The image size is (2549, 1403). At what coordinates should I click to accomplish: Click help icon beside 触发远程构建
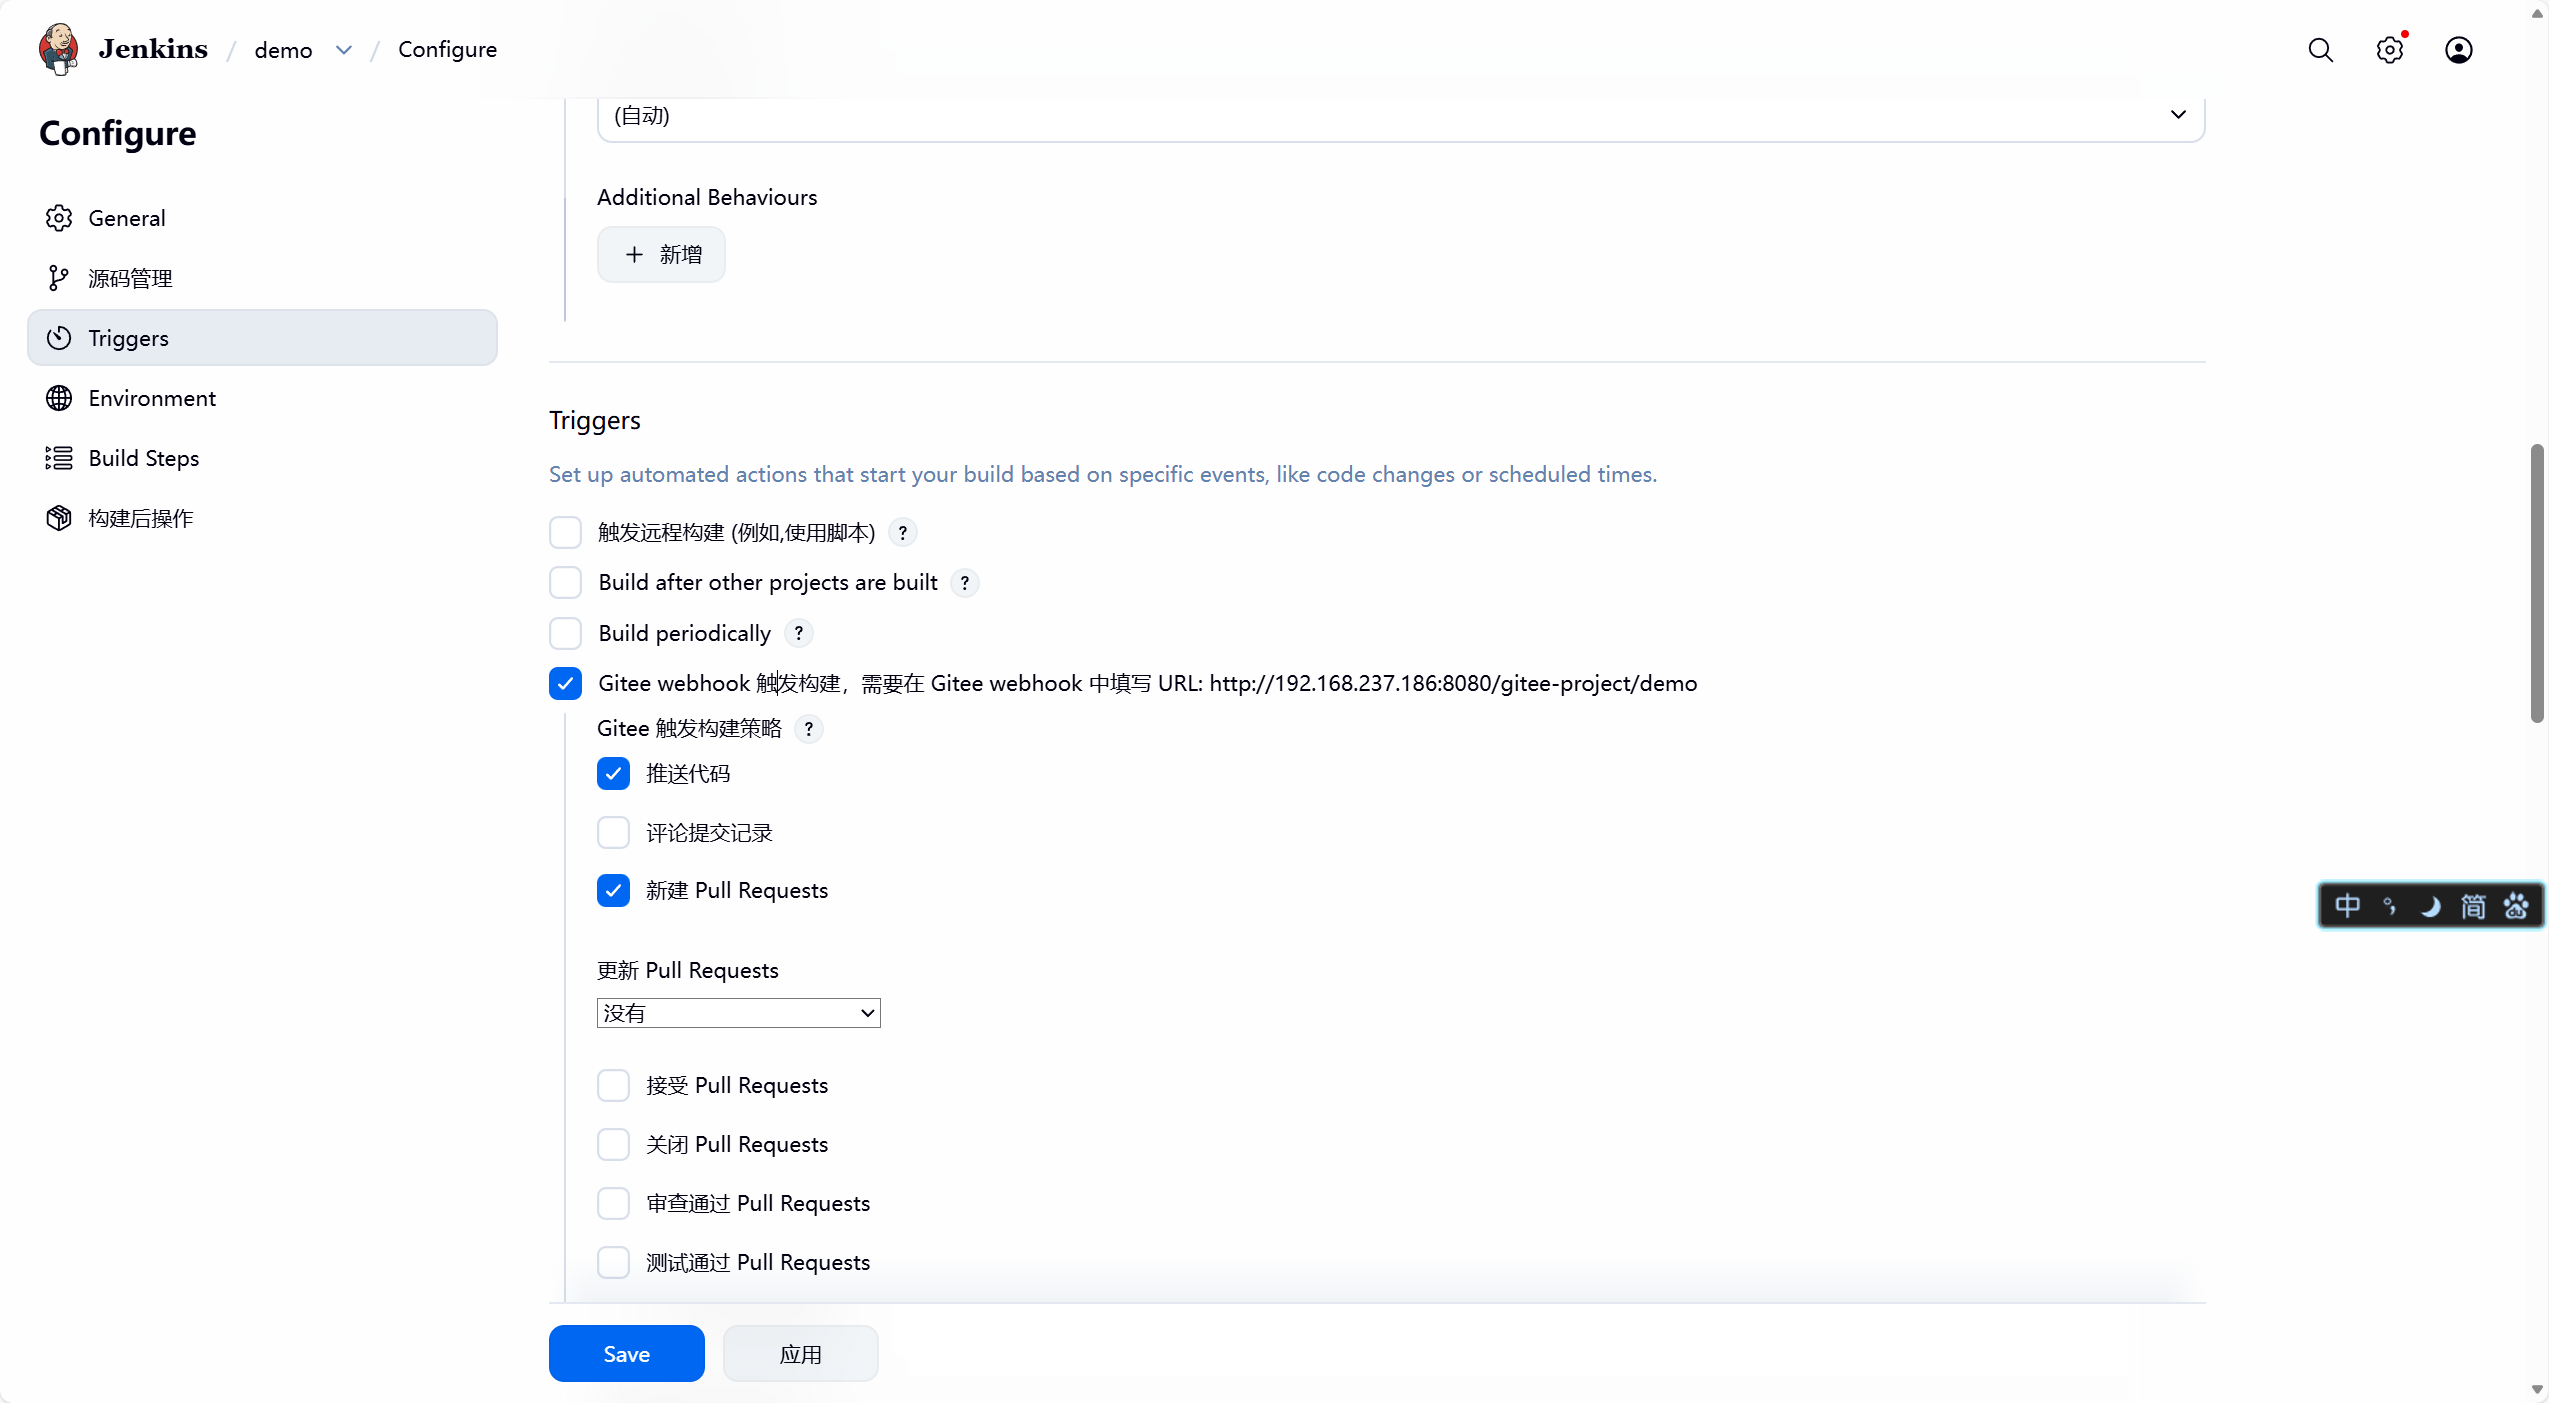902,533
